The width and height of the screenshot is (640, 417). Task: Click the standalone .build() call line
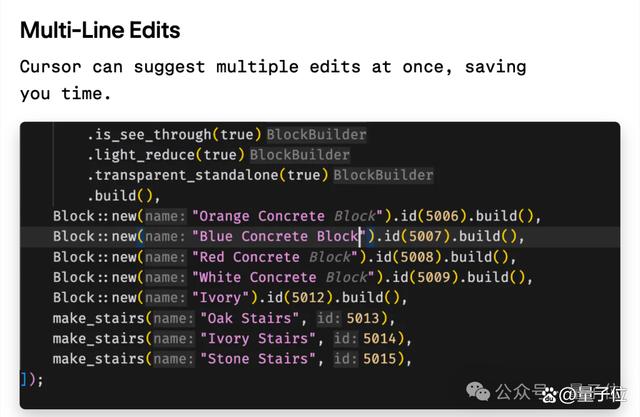point(122,195)
